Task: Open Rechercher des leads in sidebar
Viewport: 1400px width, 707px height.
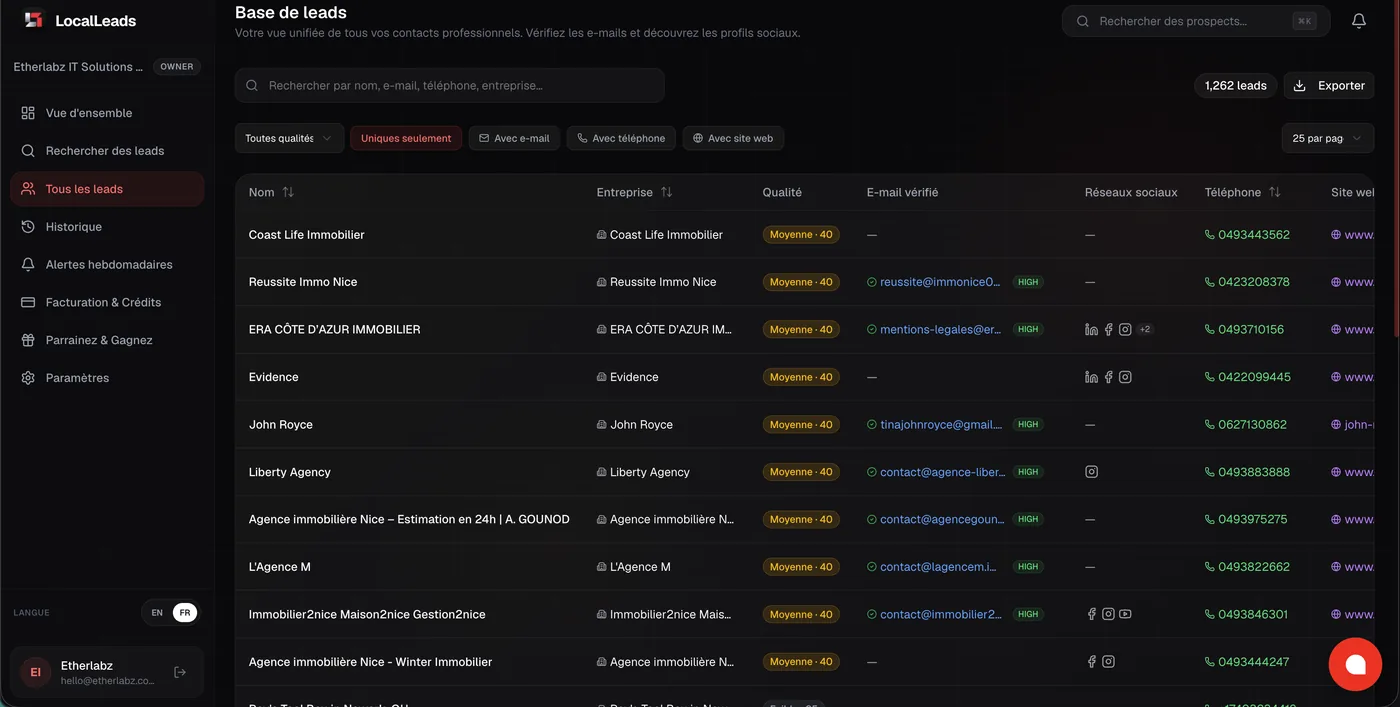Action: coord(107,151)
